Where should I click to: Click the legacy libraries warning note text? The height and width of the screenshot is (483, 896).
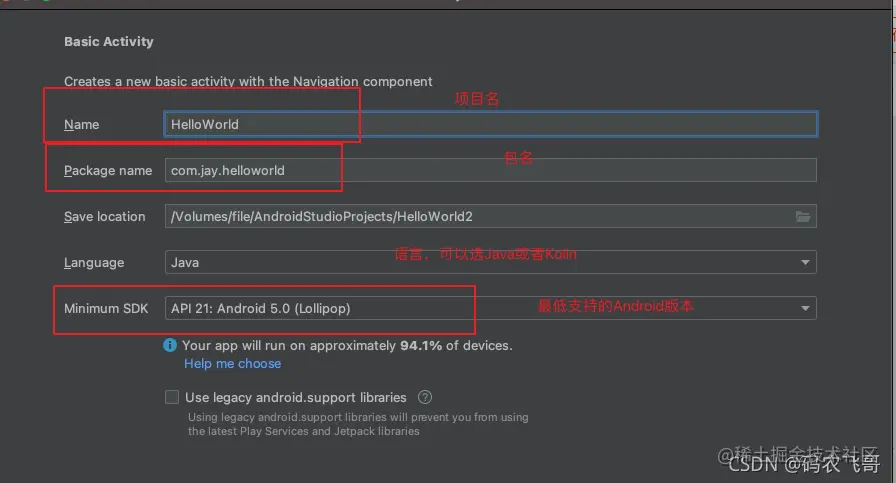tap(358, 424)
